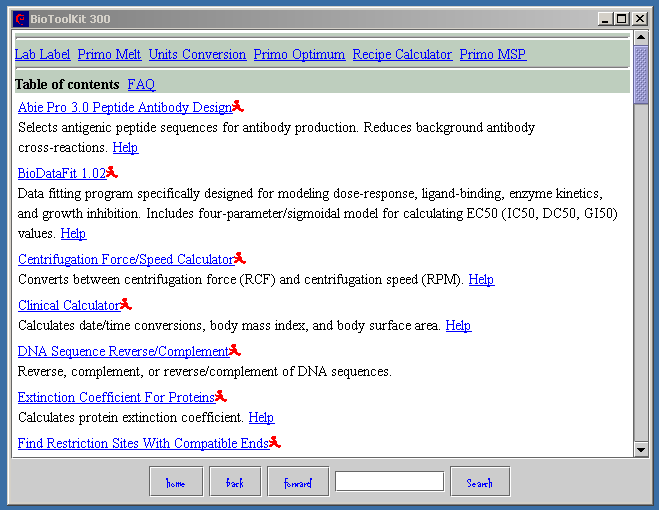Open the BioDataFit 1.02 link
659x510 pixels.
pyautogui.click(x=62, y=173)
